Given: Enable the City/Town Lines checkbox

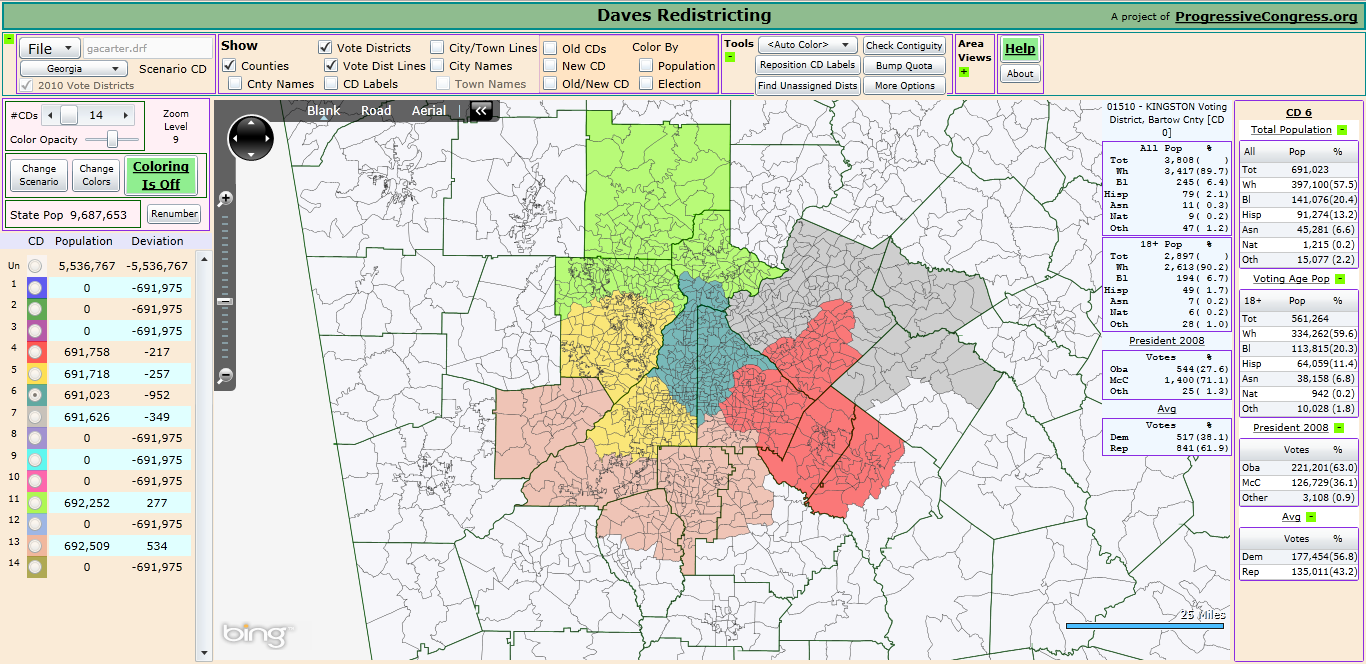Looking at the screenshot, I should (x=437, y=47).
